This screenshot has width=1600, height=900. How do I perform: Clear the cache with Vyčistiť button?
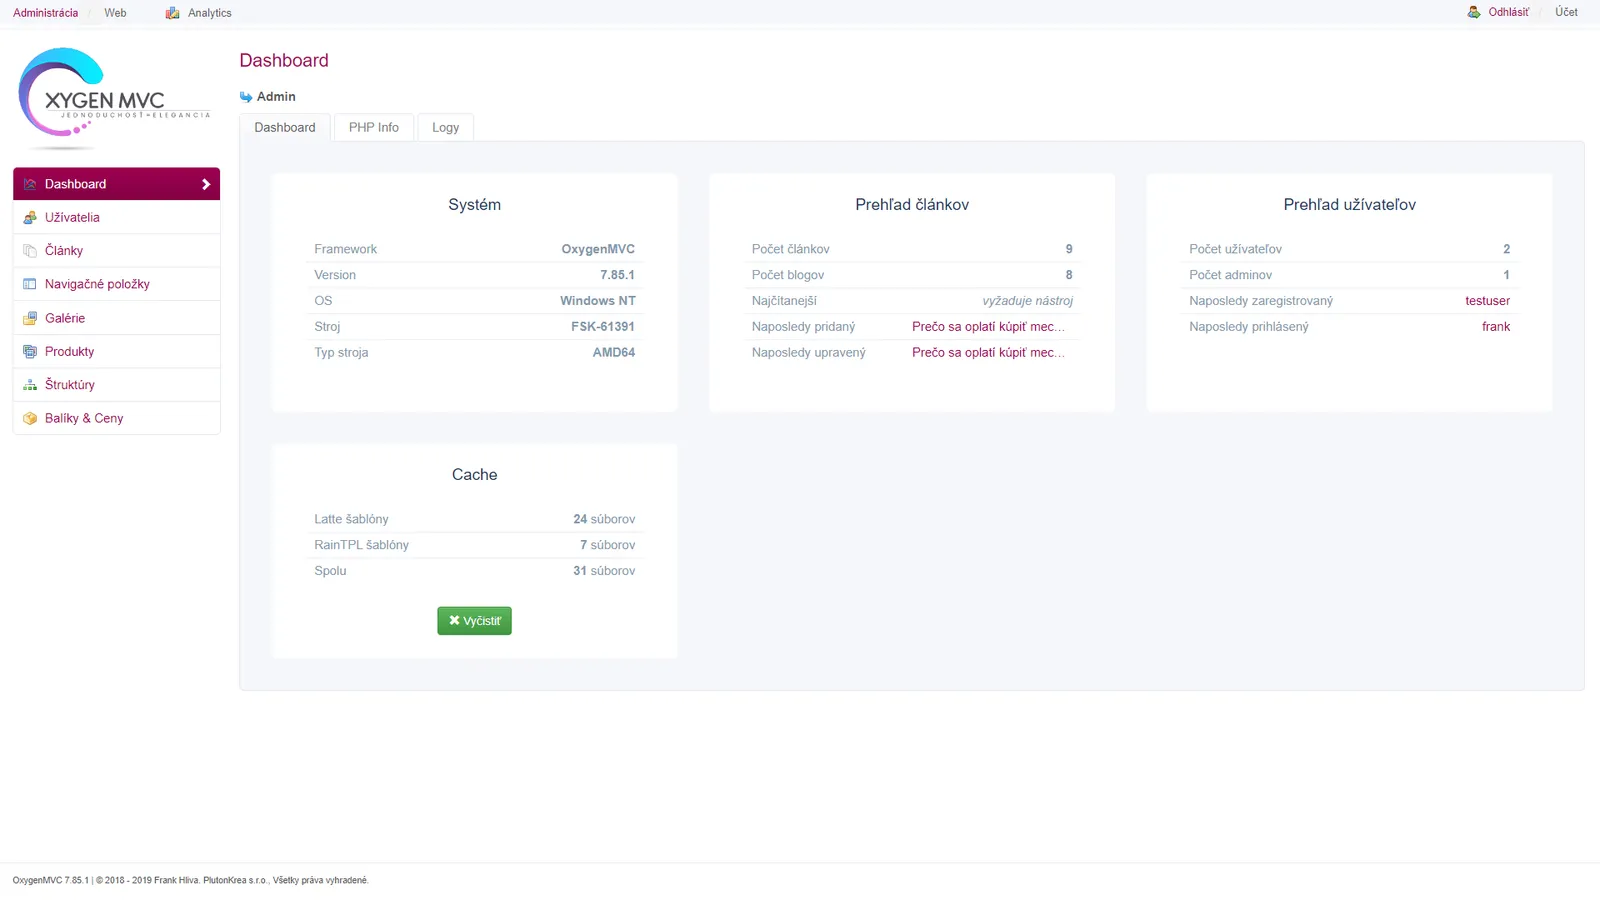pyautogui.click(x=474, y=621)
